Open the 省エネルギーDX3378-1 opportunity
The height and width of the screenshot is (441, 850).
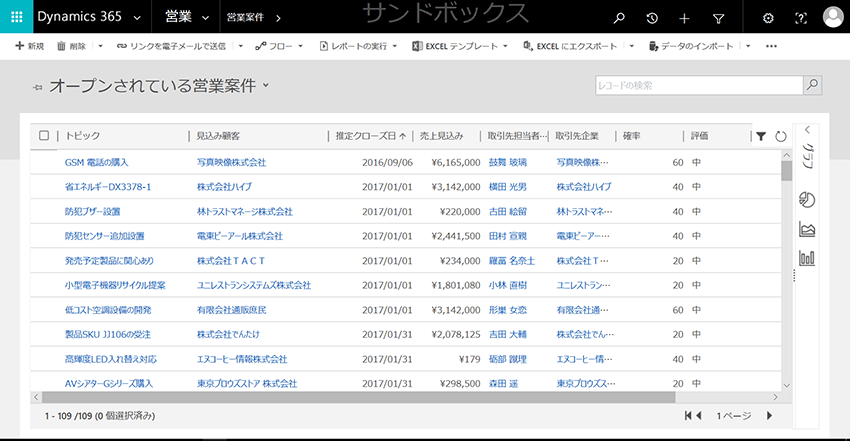point(108,187)
